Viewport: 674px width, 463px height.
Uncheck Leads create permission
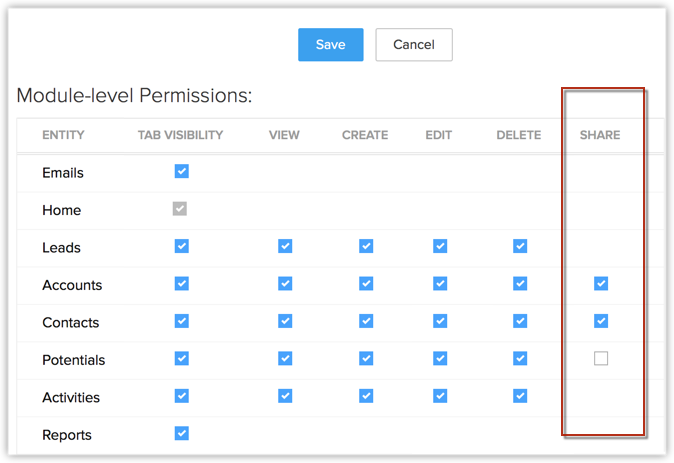pyautogui.click(x=366, y=246)
